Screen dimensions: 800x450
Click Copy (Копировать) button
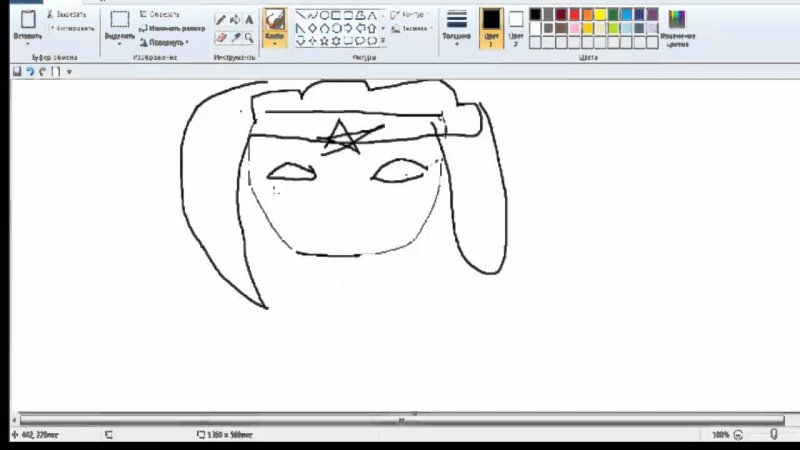[x=71, y=29]
